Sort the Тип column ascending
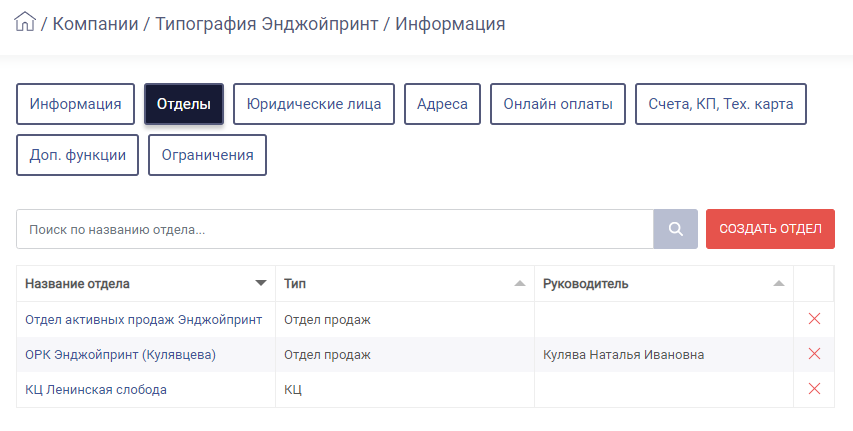853x431 pixels. click(520, 283)
